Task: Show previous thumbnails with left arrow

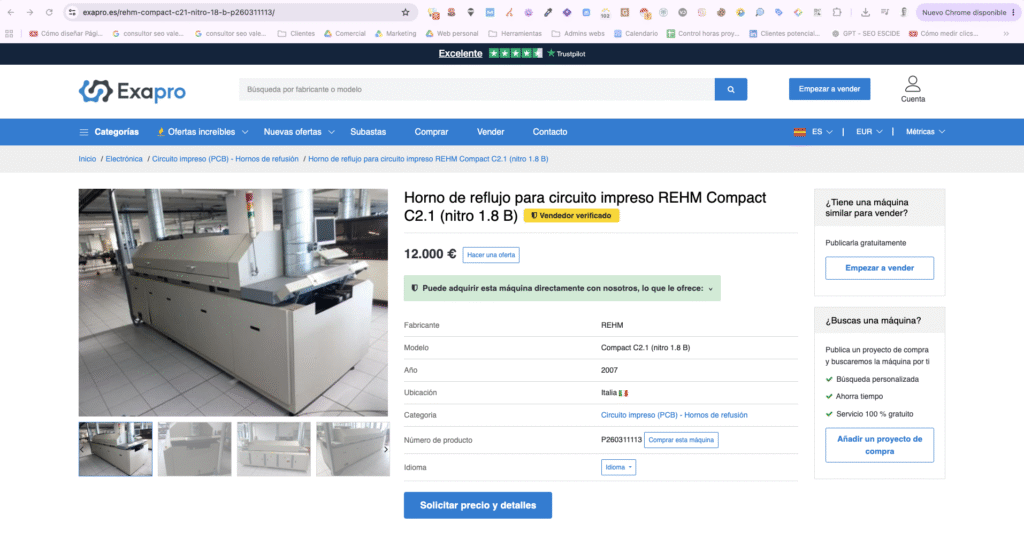Action: tap(82, 449)
